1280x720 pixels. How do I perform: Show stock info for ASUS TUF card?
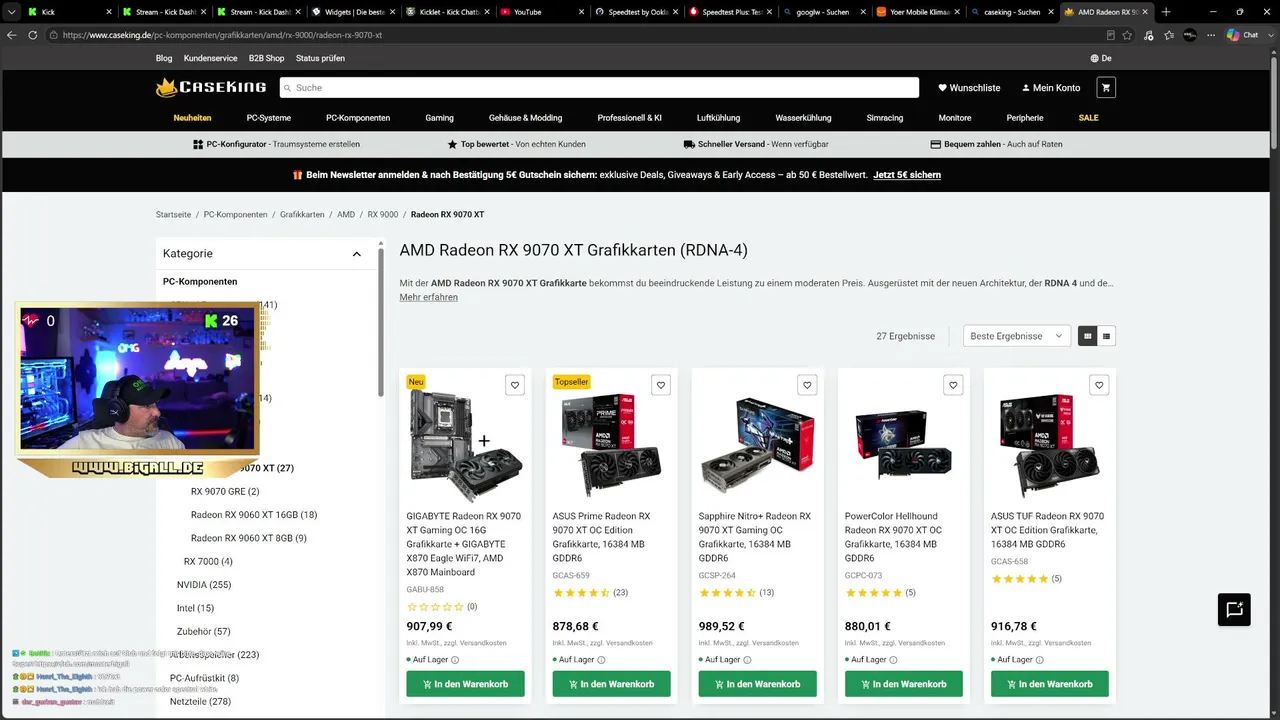pos(1039,660)
